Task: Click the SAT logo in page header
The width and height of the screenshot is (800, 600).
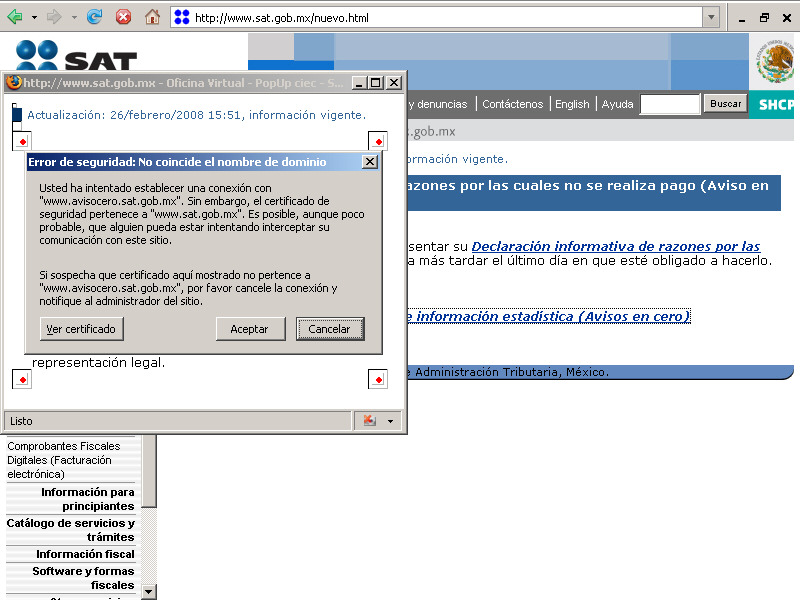Action: (x=77, y=55)
